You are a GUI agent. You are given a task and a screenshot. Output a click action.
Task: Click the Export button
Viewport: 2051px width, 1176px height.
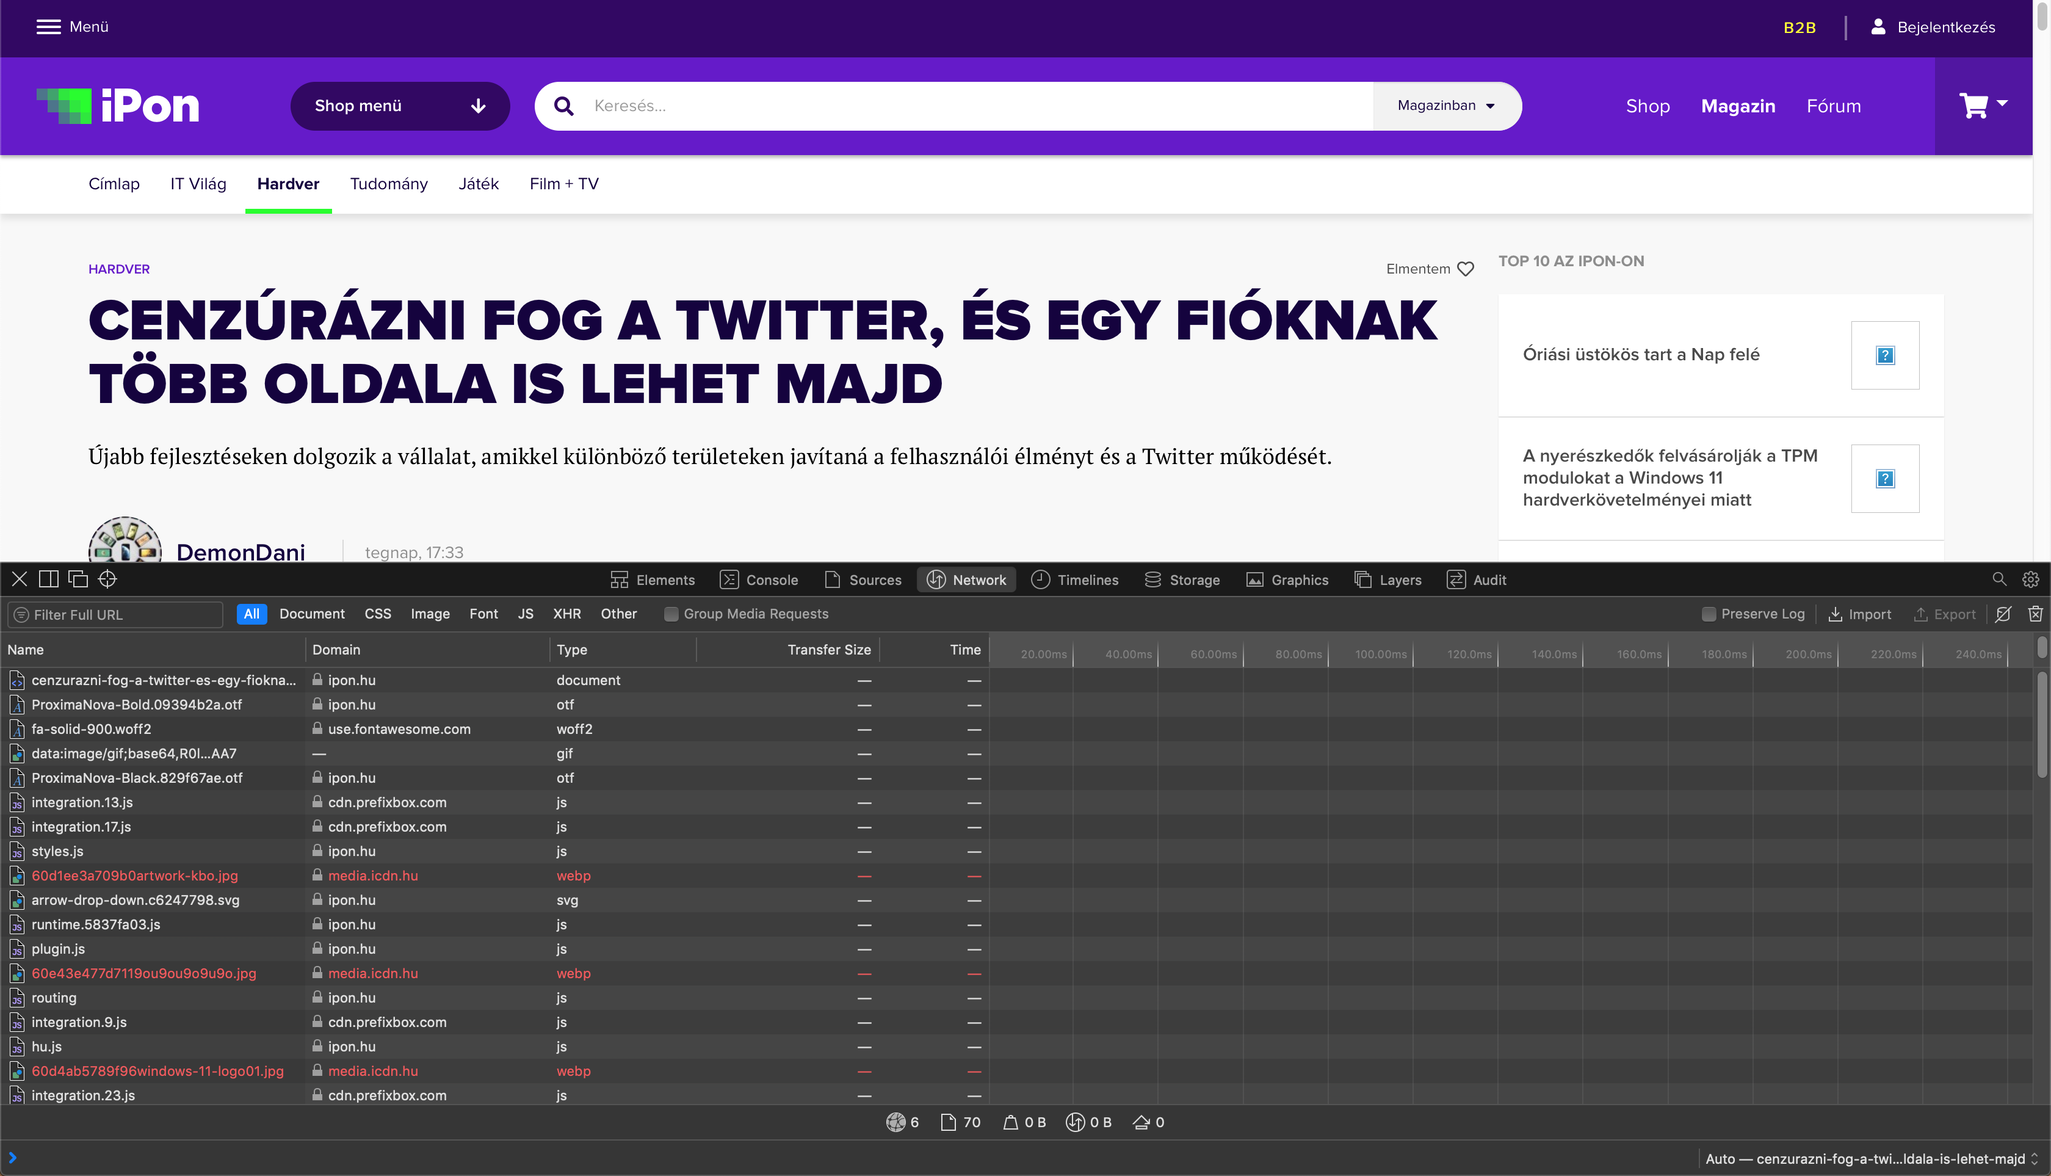point(1944,614)
